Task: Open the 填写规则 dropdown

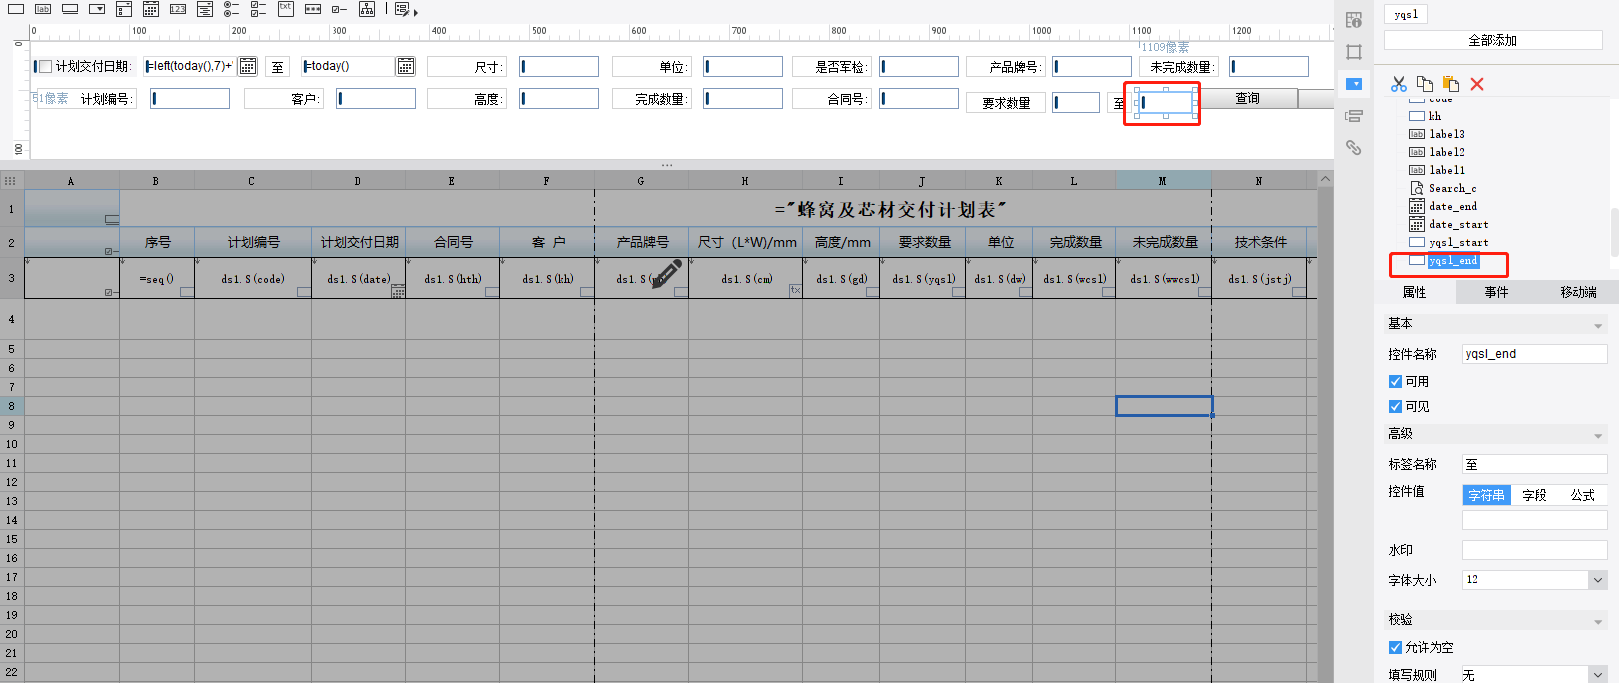Action: (1597, 675)
